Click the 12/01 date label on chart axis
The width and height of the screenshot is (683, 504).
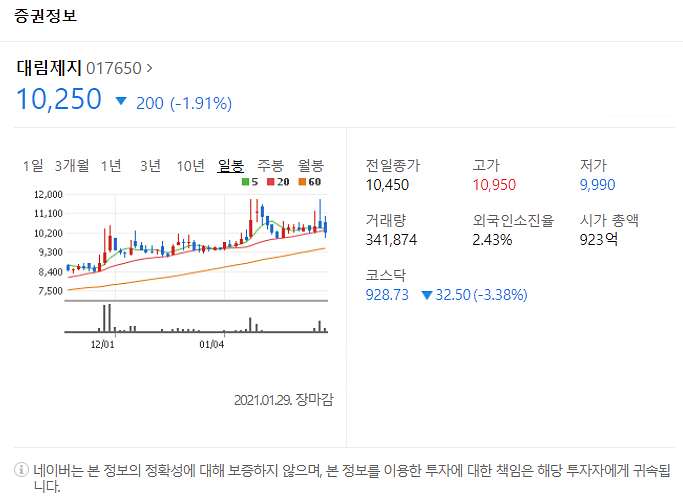(102, 345)
